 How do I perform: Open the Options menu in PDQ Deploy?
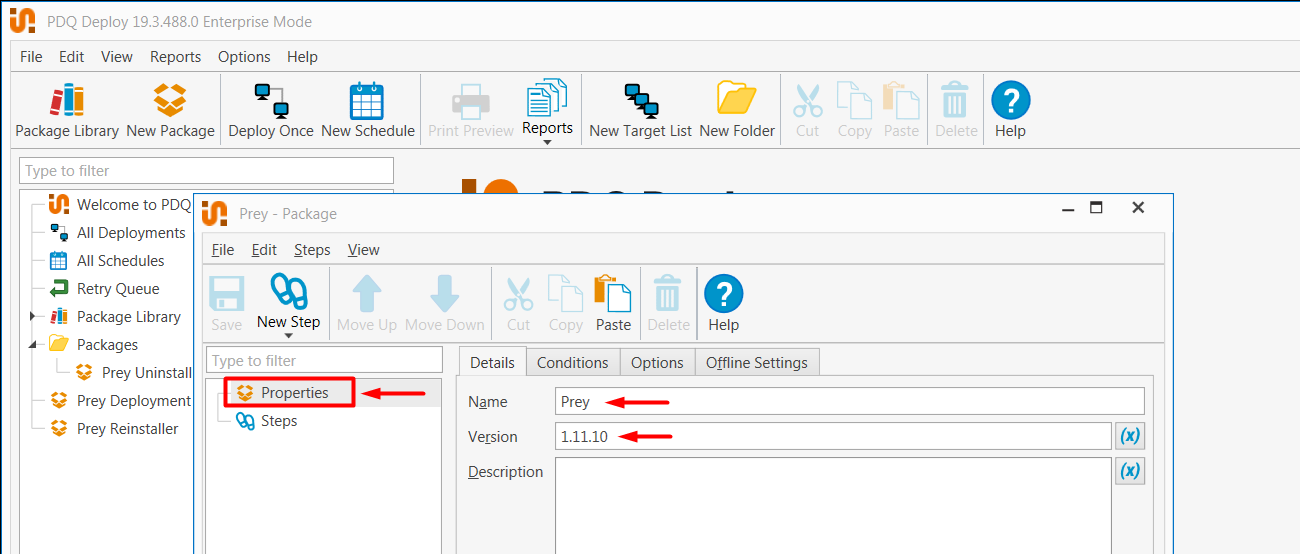tap(244, 57)
